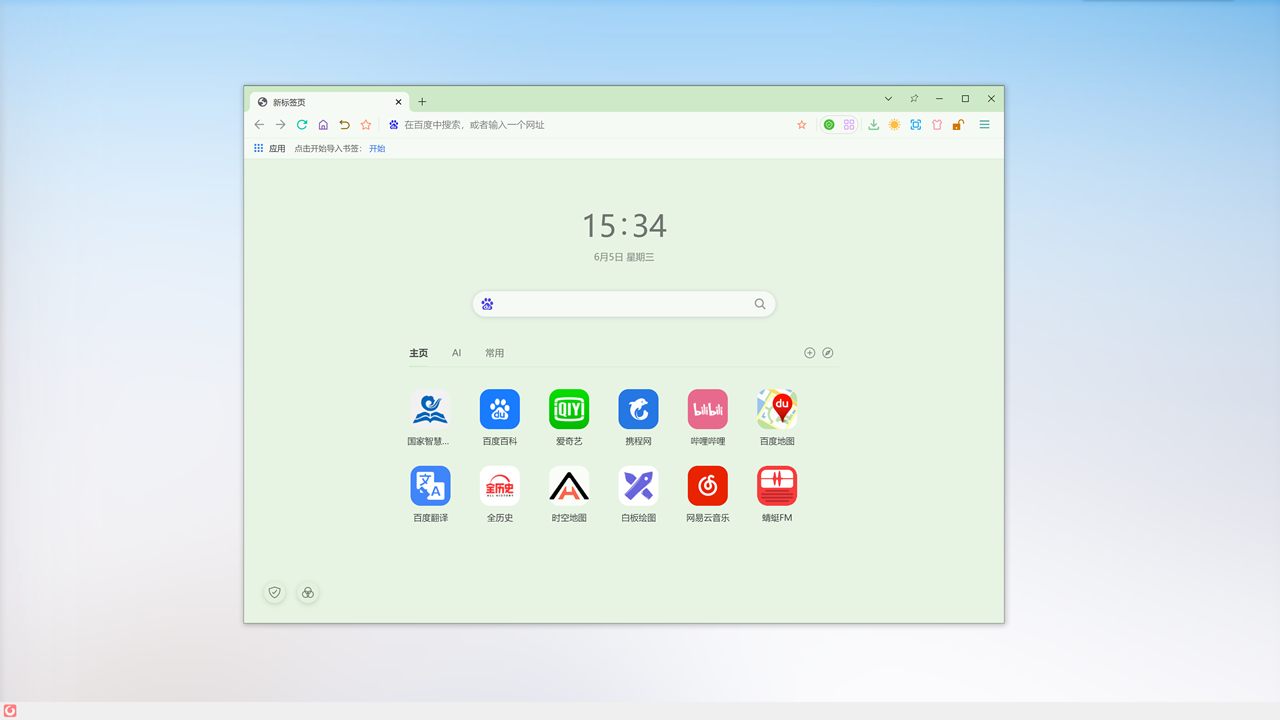Open the hamburger menu at top right
Viewport: 1280px width, 720px height.
coord(984,124)
